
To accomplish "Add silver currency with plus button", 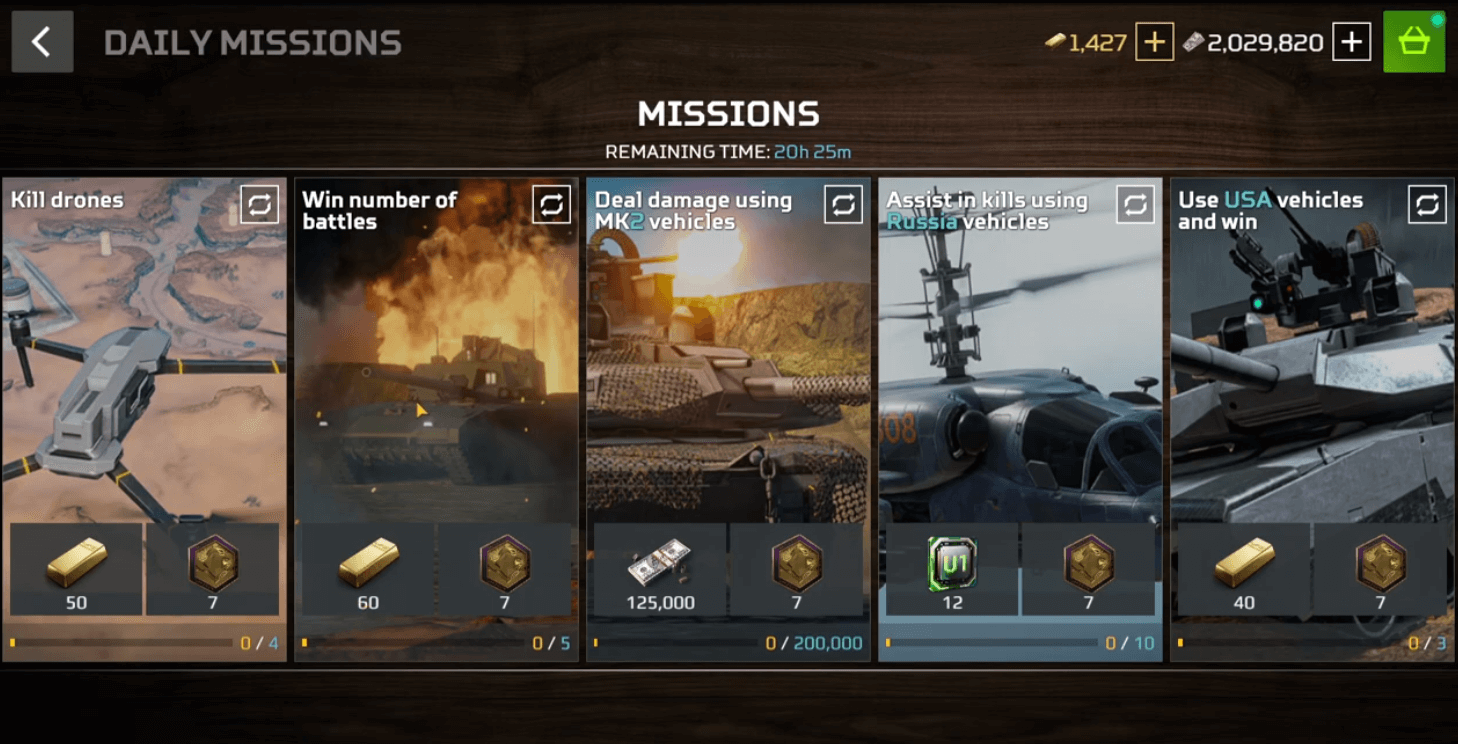I will click(x=1352, y=42).
